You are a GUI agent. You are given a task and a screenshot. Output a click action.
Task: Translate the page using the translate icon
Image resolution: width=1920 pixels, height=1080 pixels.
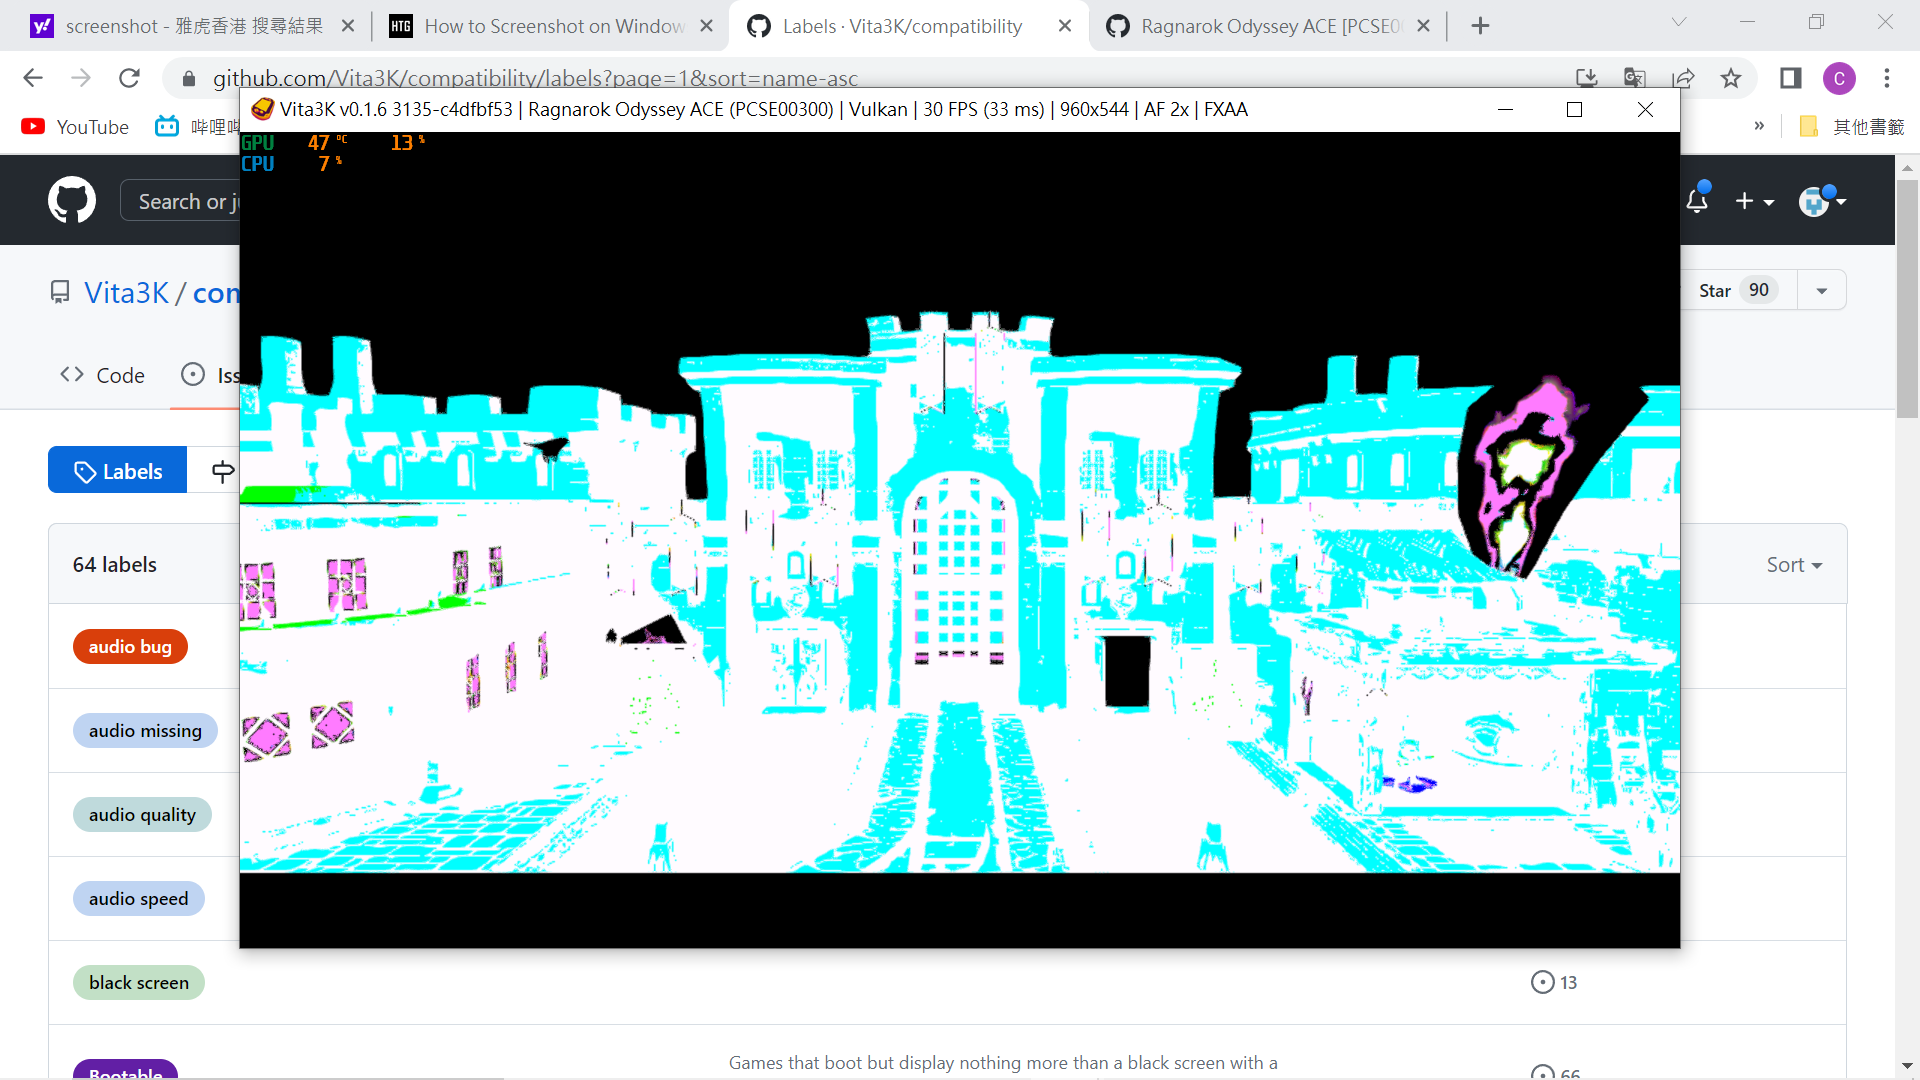[x=1634, y=78]
